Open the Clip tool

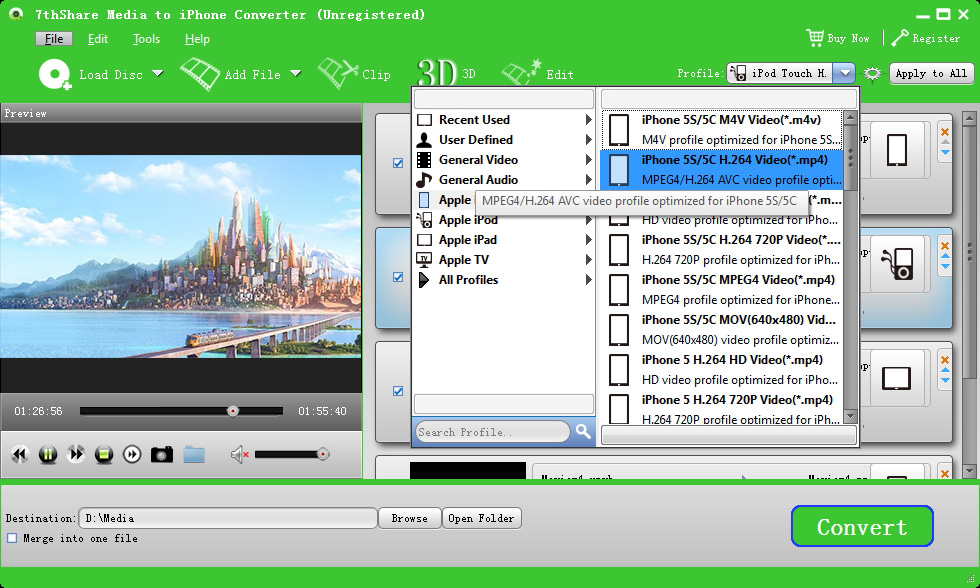tap(354, 74)
